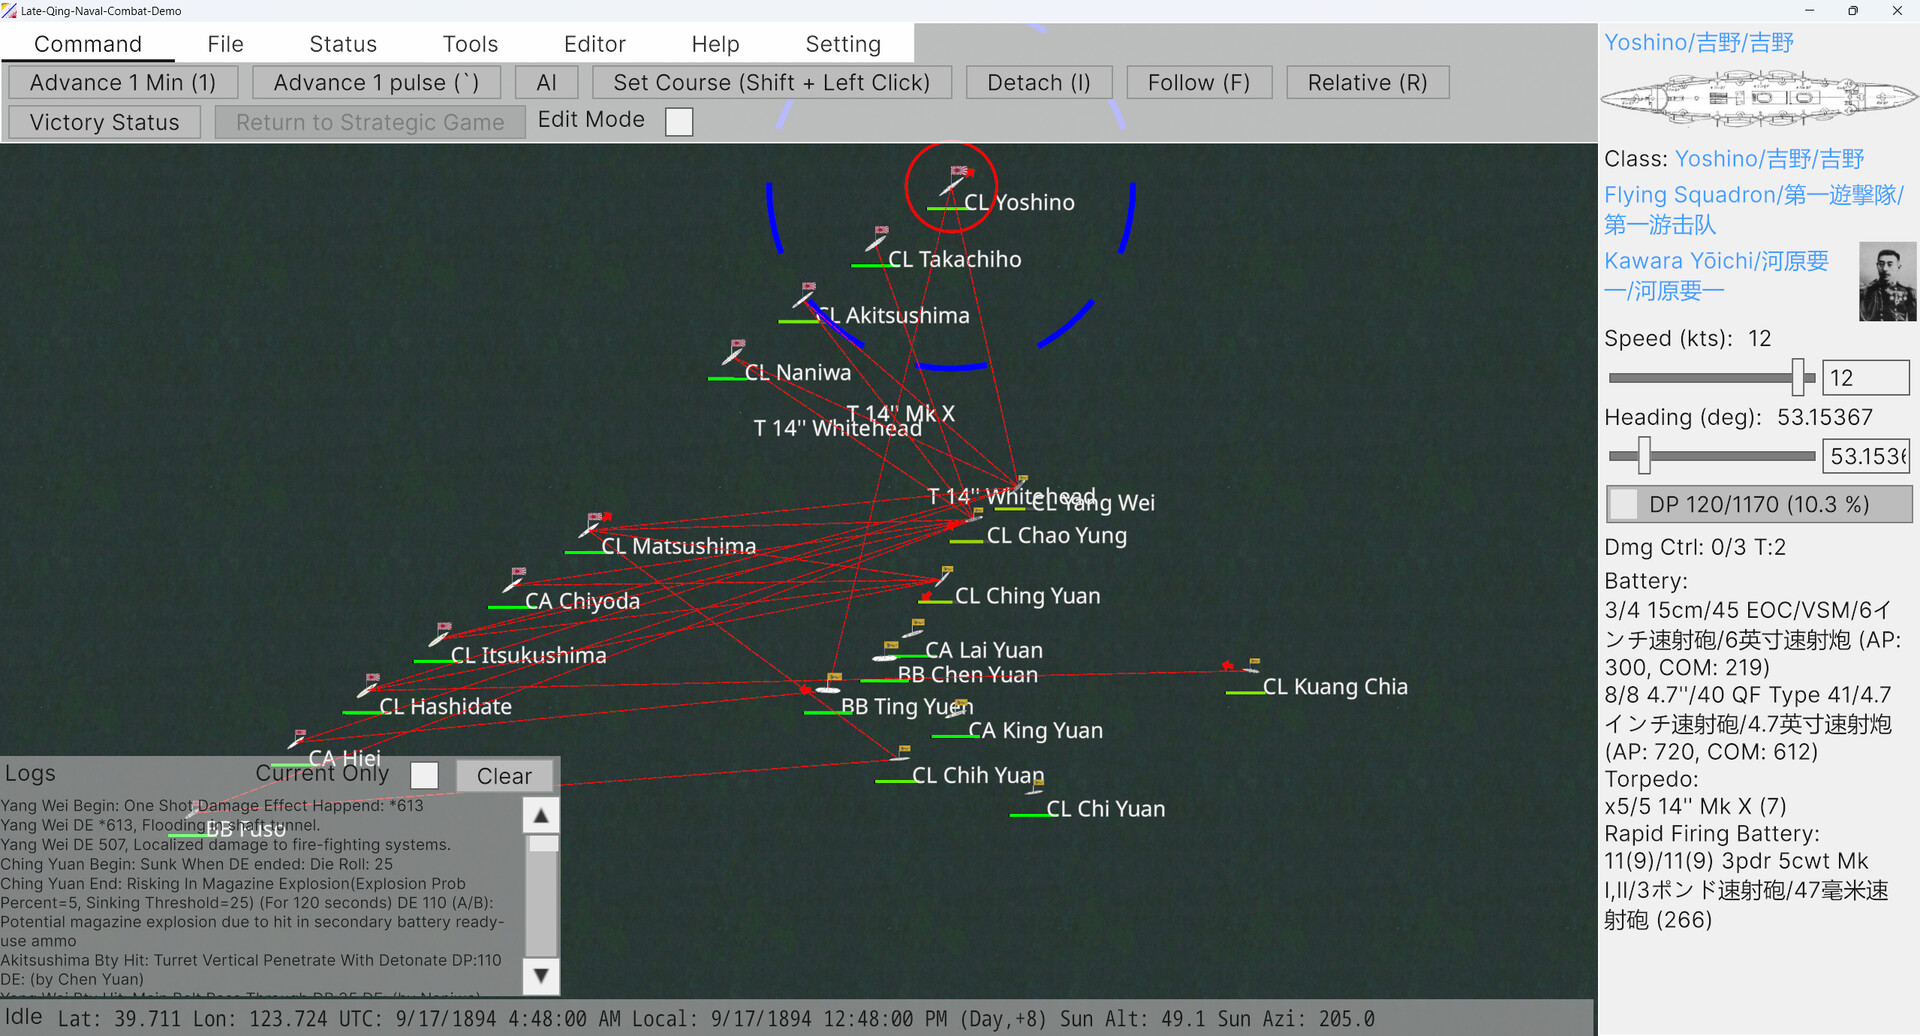The image size is (1920, 1036).
Task: Enable the Edit Mode checkbox
Action: pos(679,122)
